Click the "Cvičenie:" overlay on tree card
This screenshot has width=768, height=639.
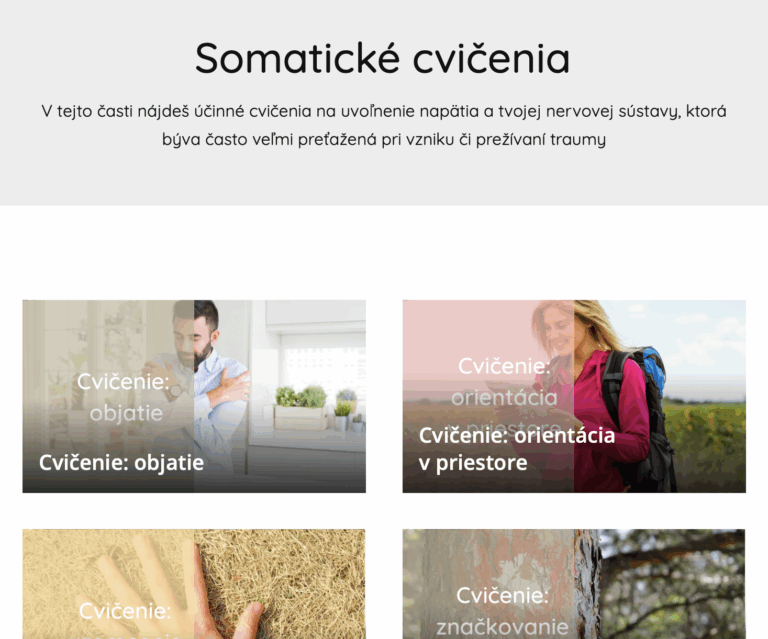coord(502,595)
